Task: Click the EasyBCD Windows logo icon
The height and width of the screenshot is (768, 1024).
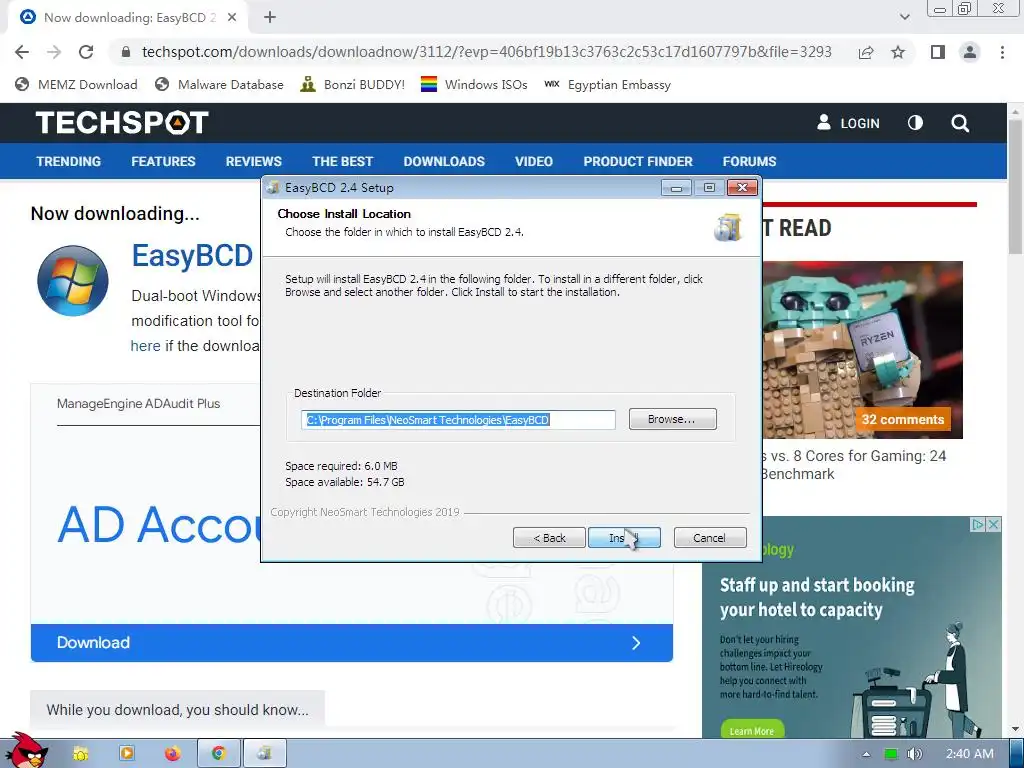Action: click(x=72, y=281)
